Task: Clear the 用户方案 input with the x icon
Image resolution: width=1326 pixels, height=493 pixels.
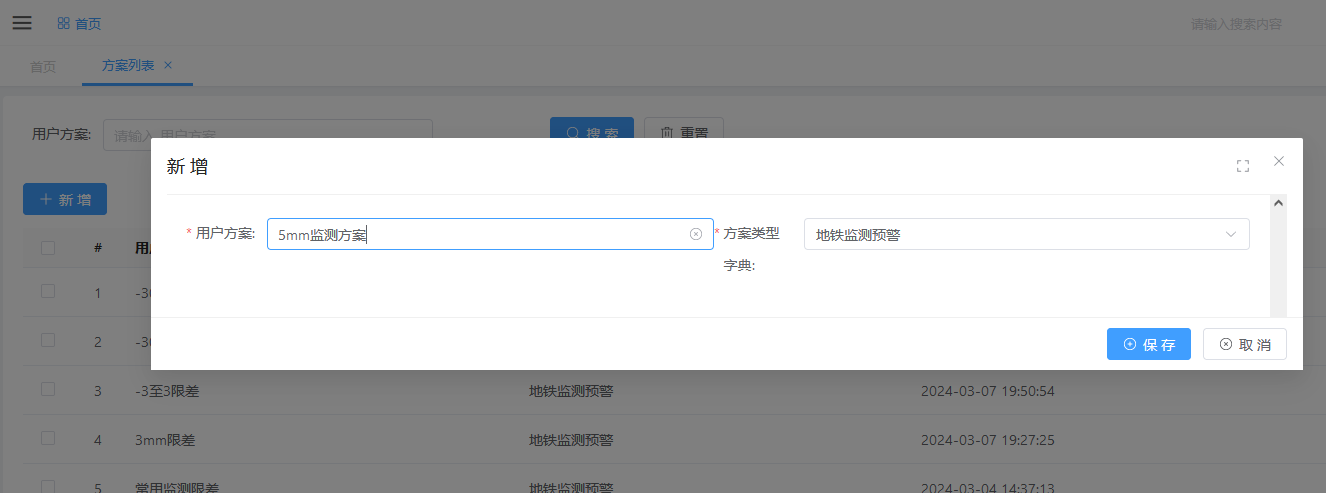Action: [x=696, y=234]
